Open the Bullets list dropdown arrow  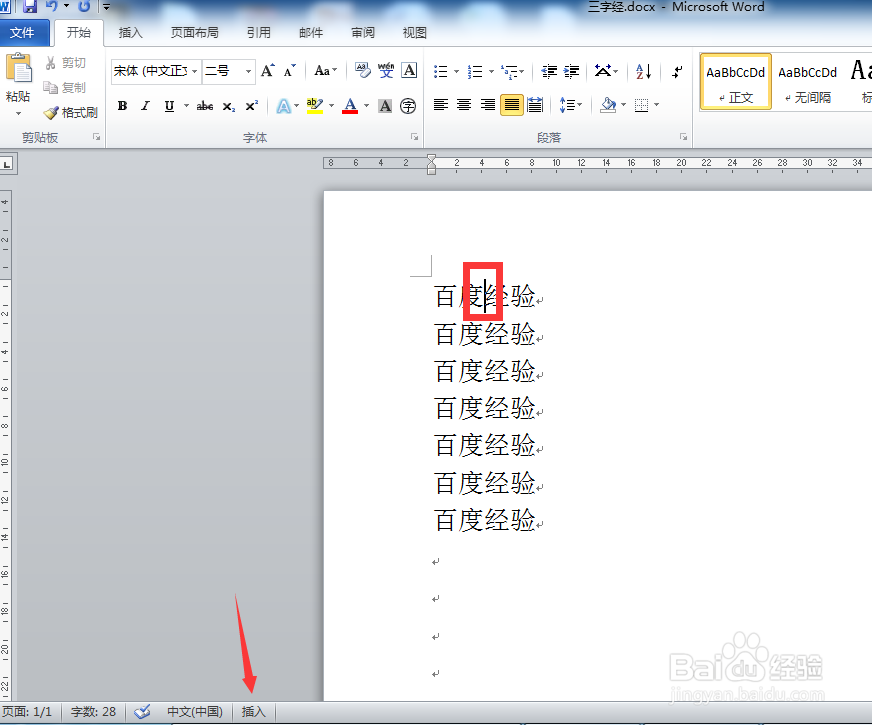point(457,71)
